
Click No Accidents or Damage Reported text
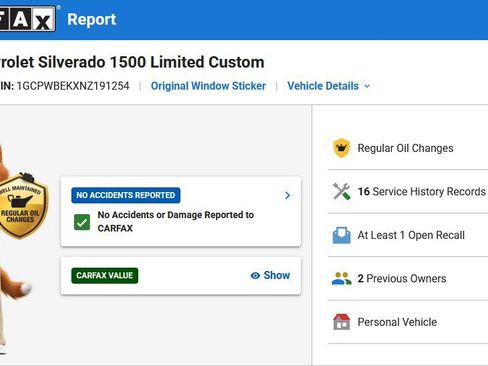coord(176,221)
